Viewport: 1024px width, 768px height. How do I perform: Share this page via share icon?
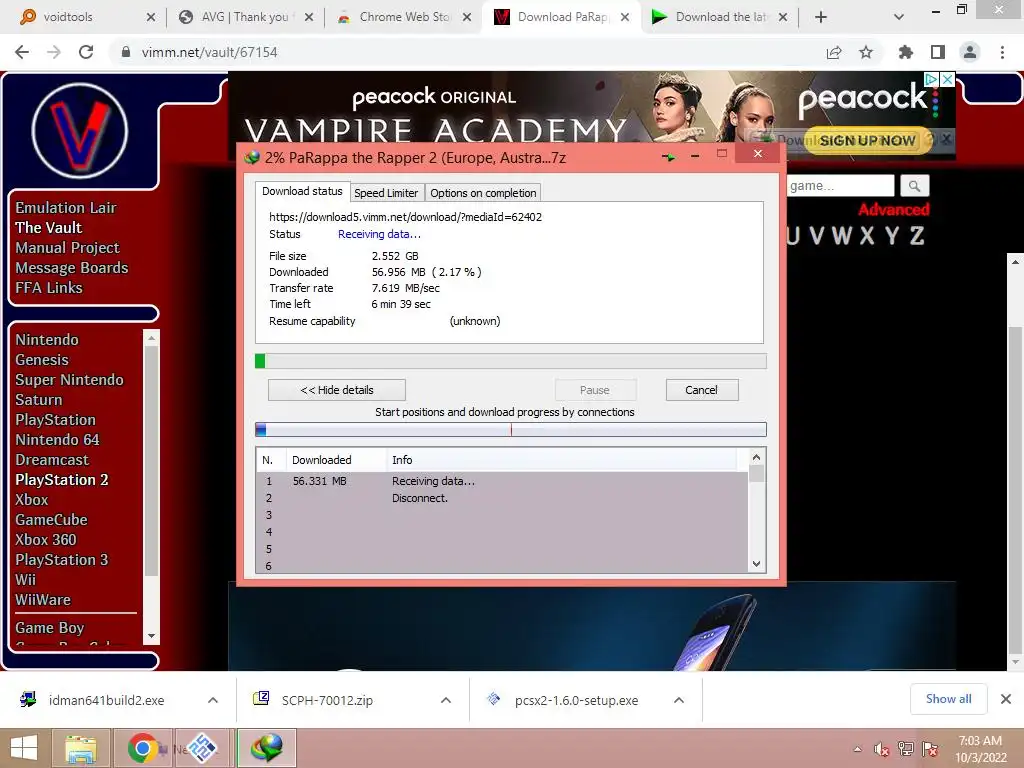click(x=834, y=52)
